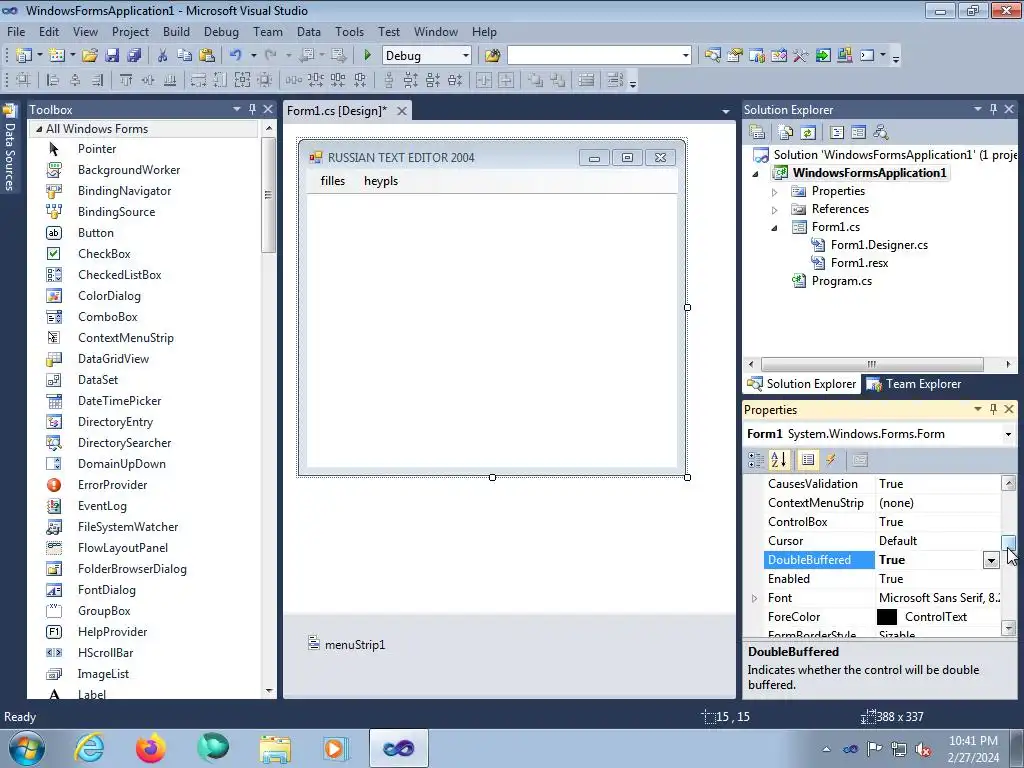Toggle the Alphabetical sort in Properties

coord(778,460)
